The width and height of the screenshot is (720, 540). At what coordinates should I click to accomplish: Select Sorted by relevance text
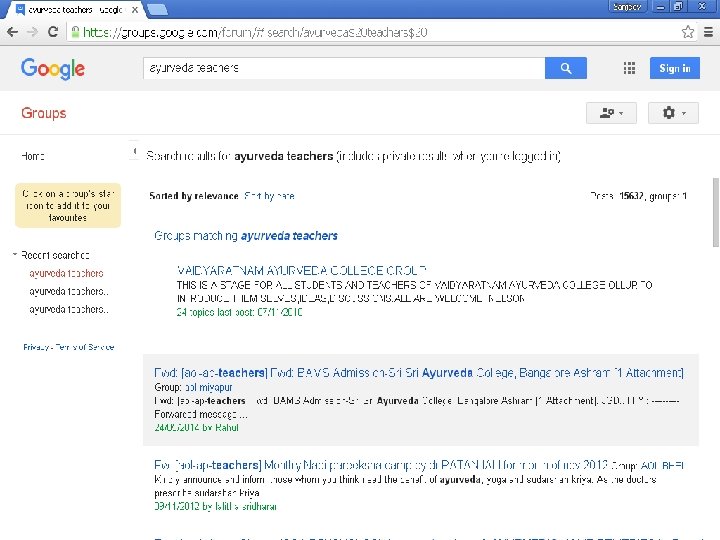(x=194, y=196)
